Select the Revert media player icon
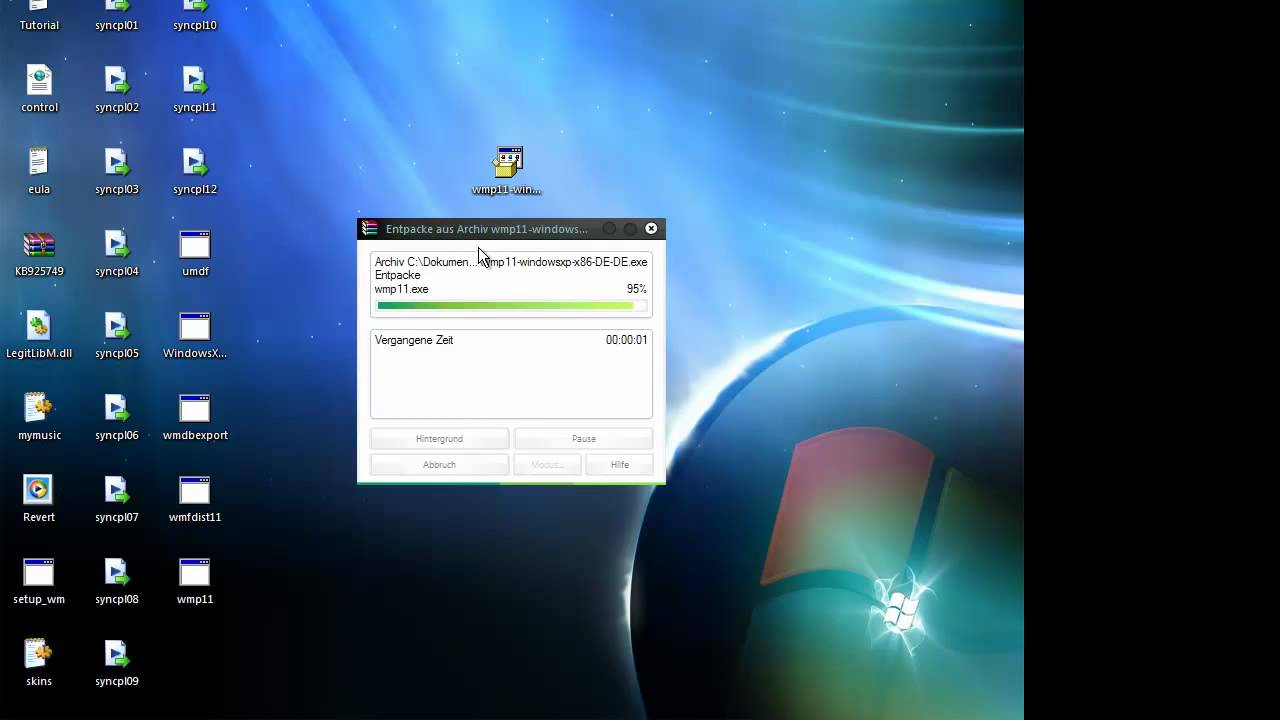The image size is (1280, 720). click(x=39, y=498)
